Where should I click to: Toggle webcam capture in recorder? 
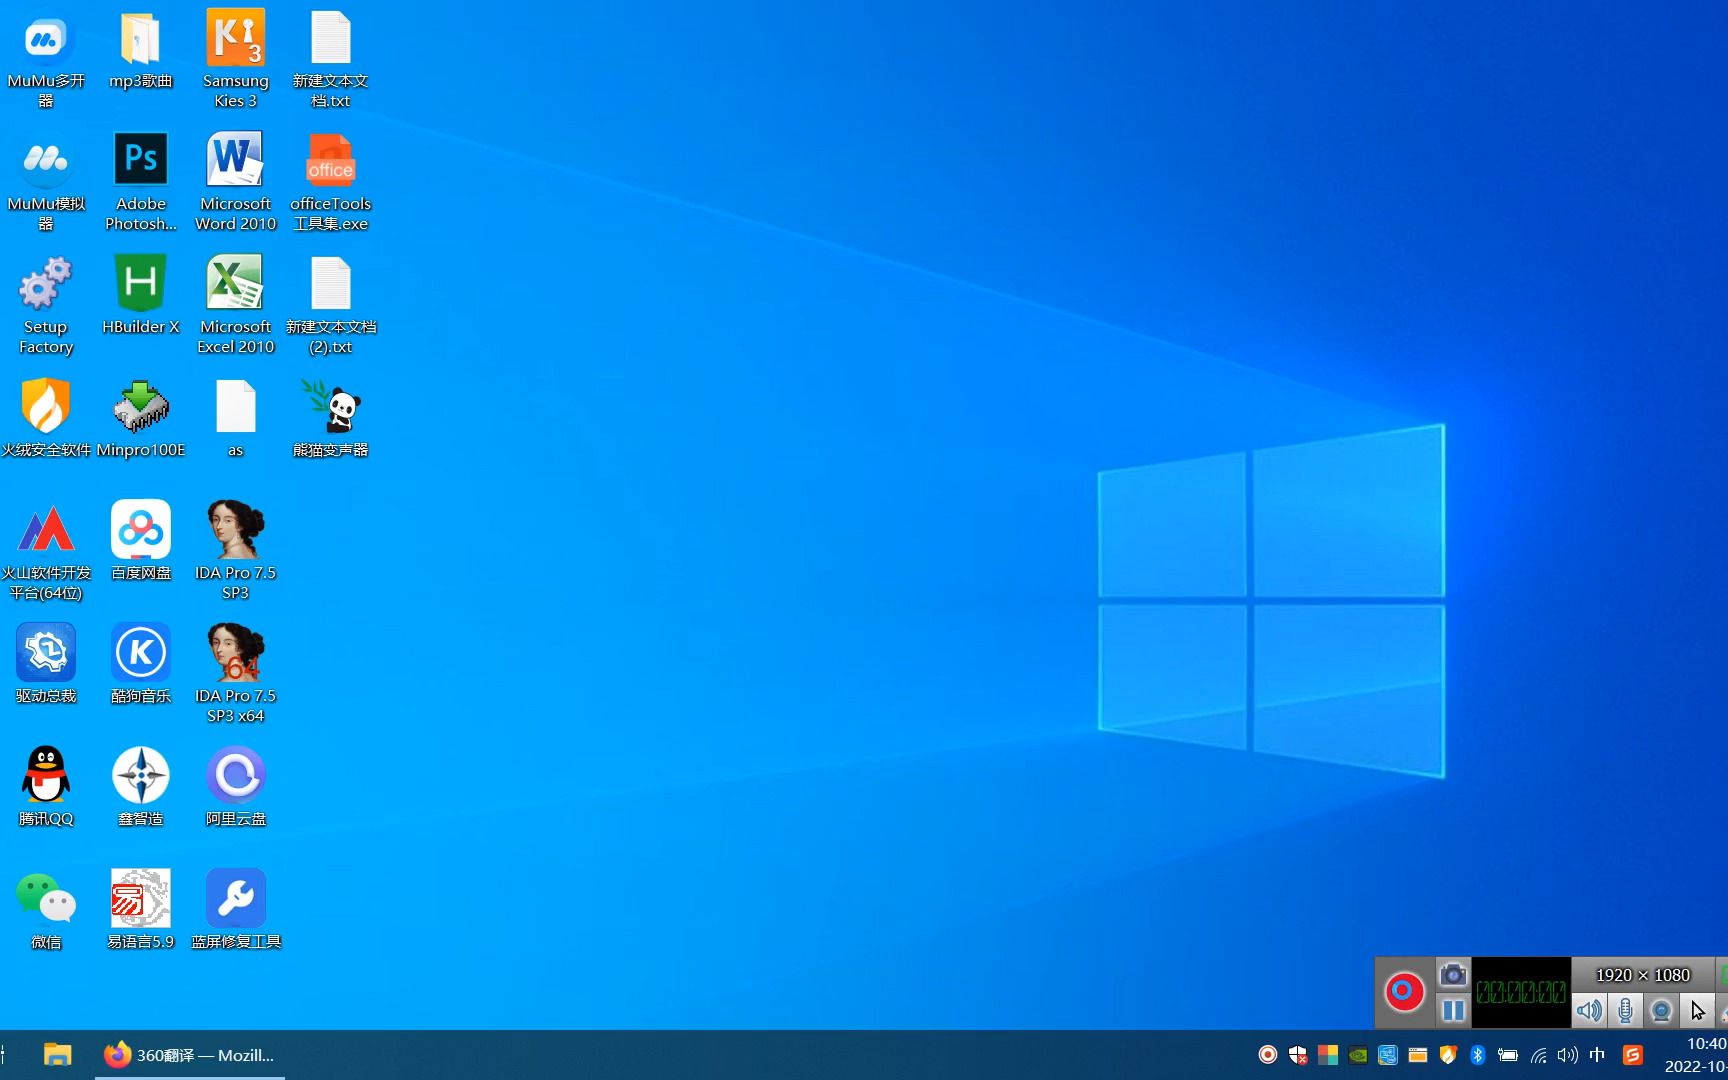pyautogui.click(x=1661, y=1010)
